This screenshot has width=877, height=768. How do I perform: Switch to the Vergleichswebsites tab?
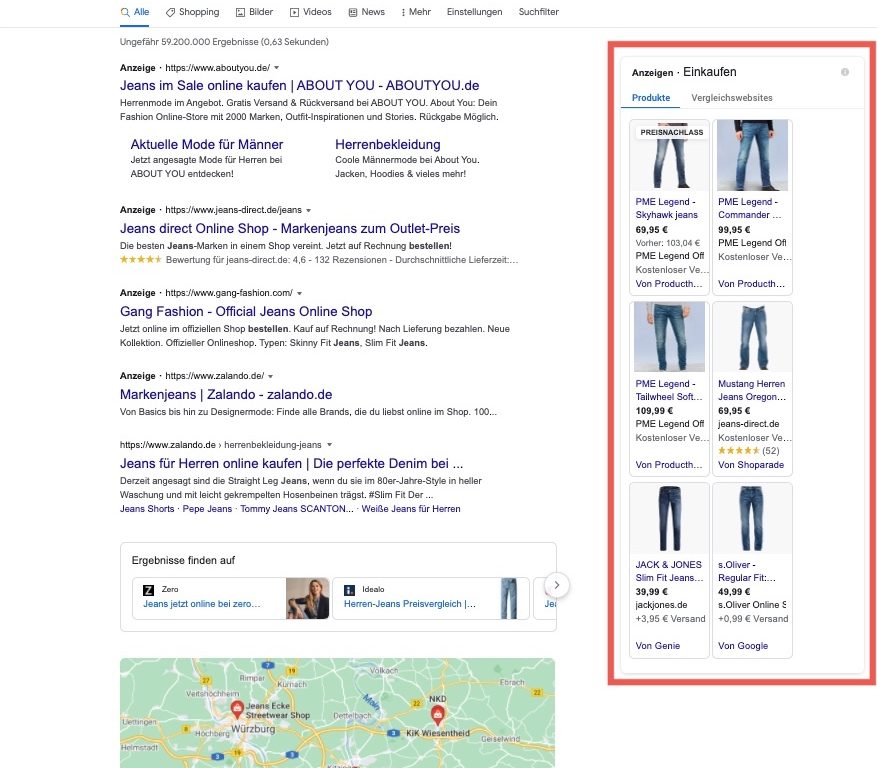pyautogui.click(x=732, y=98)
